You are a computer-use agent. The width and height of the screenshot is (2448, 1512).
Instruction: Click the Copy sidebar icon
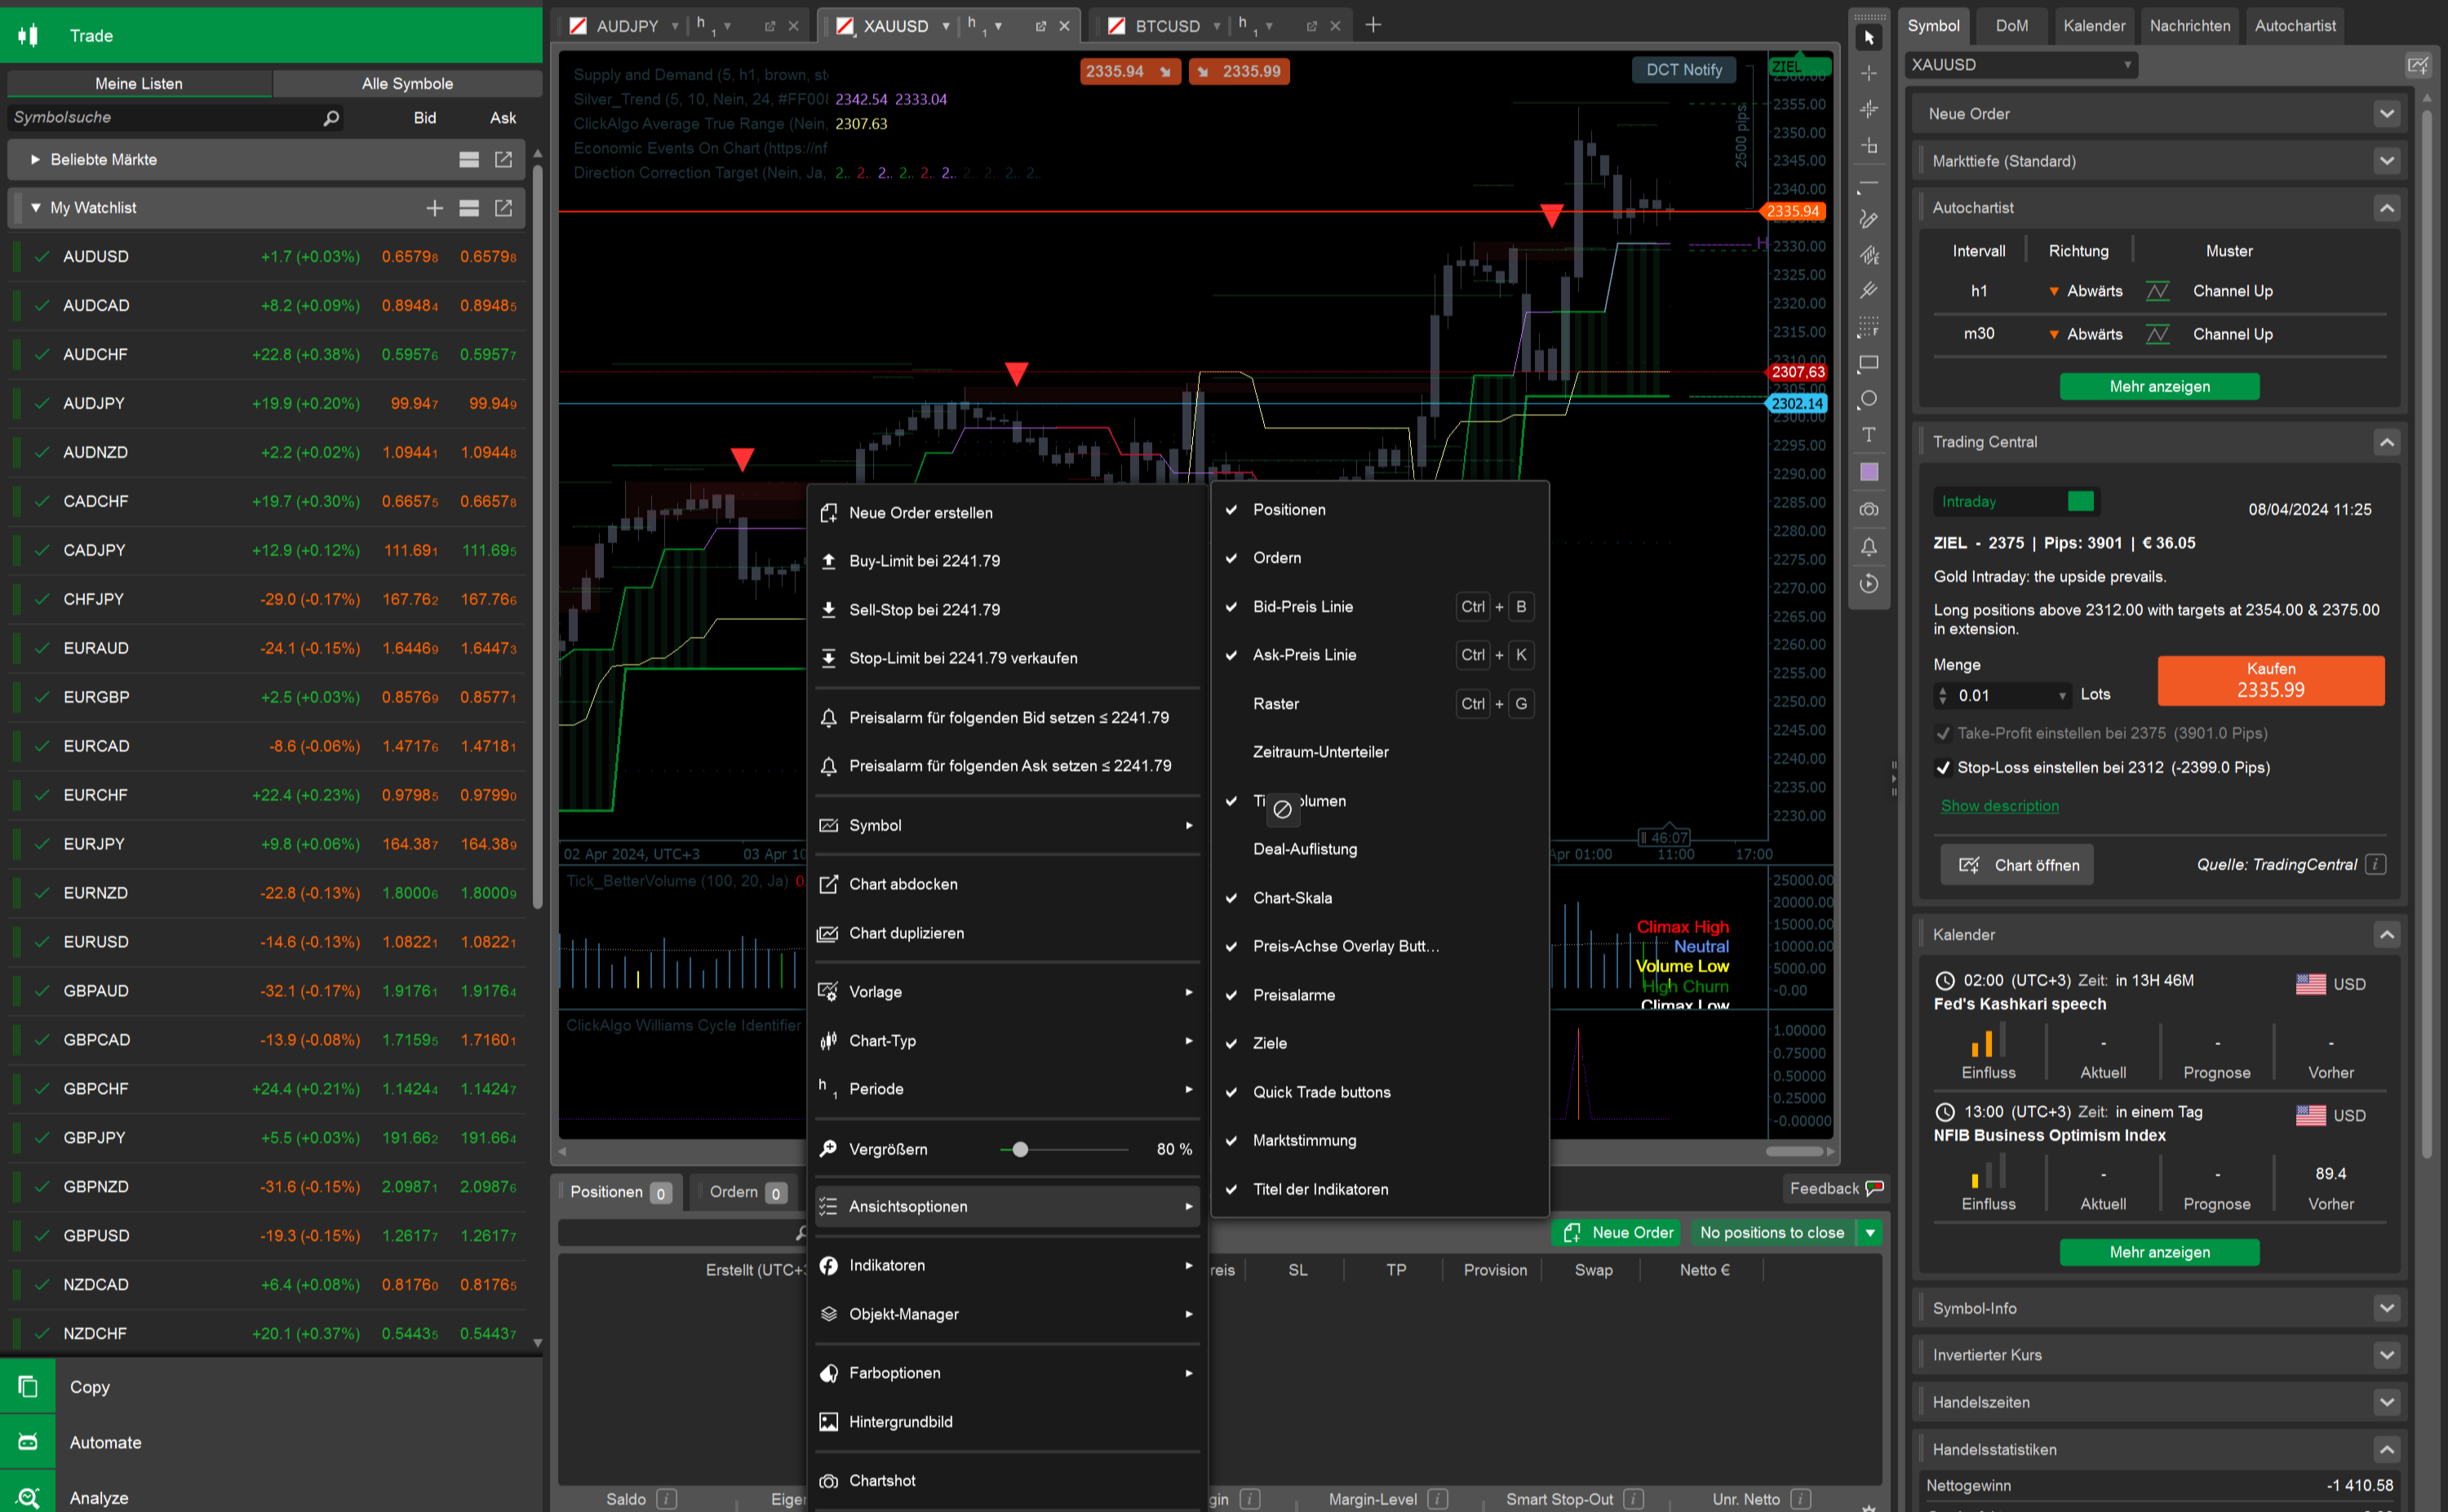(x=28, y=1387)
